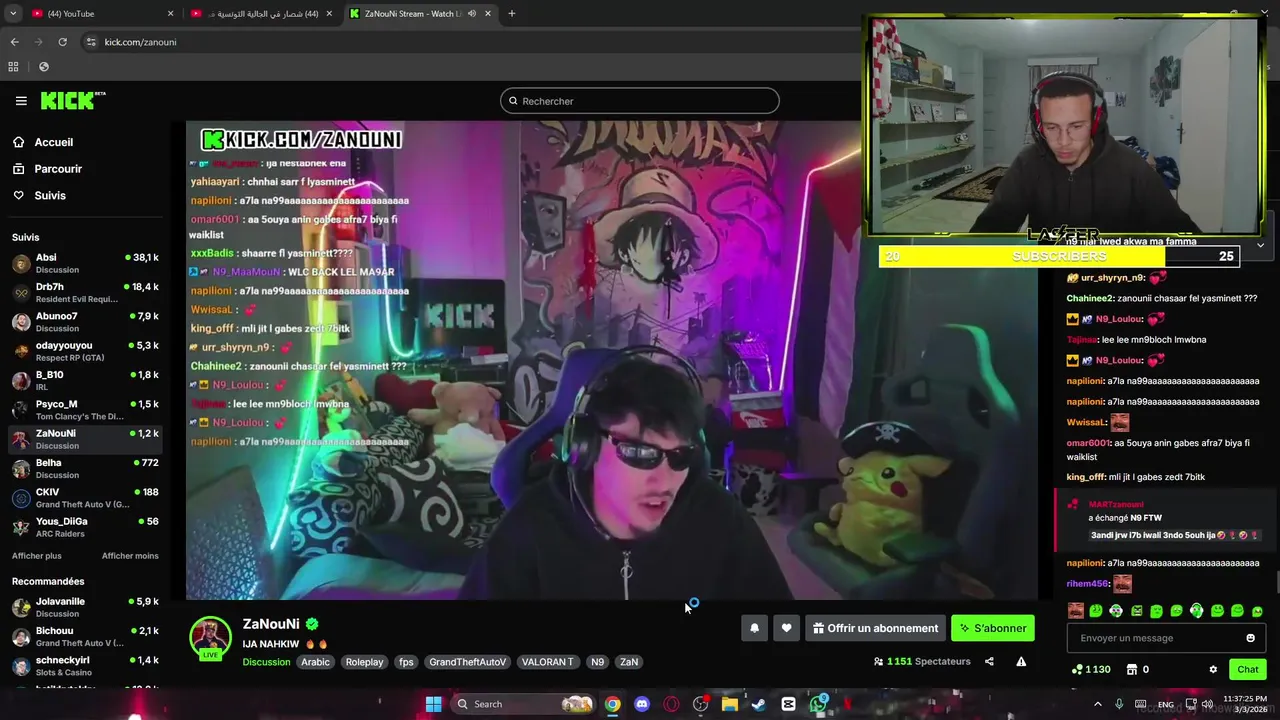Viewport: 1280px width, 720px height.
Task: Open the emoji picker in the message box
Action: pyautogui.click(x=1250, y=638)
